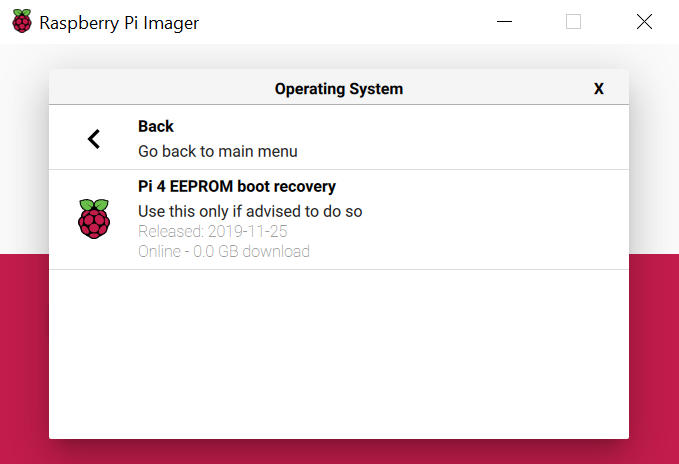Click "Use this only if advised to do so"
Viewport: 679px width, 464px height.
250,211
